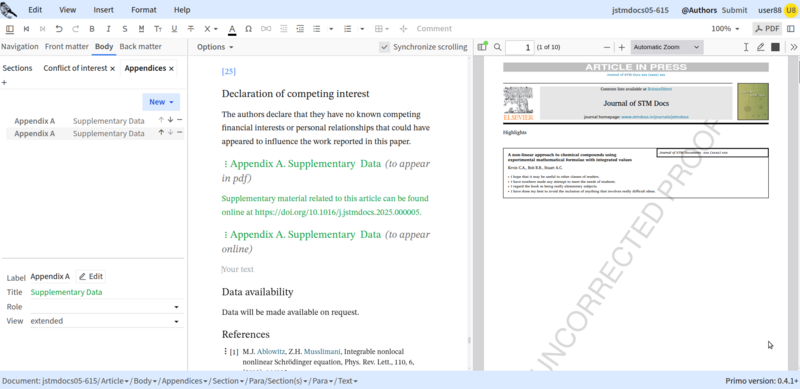Open bulleted list style dropdown arrow
Screen dimensions: 800x389
pos(331,29)
